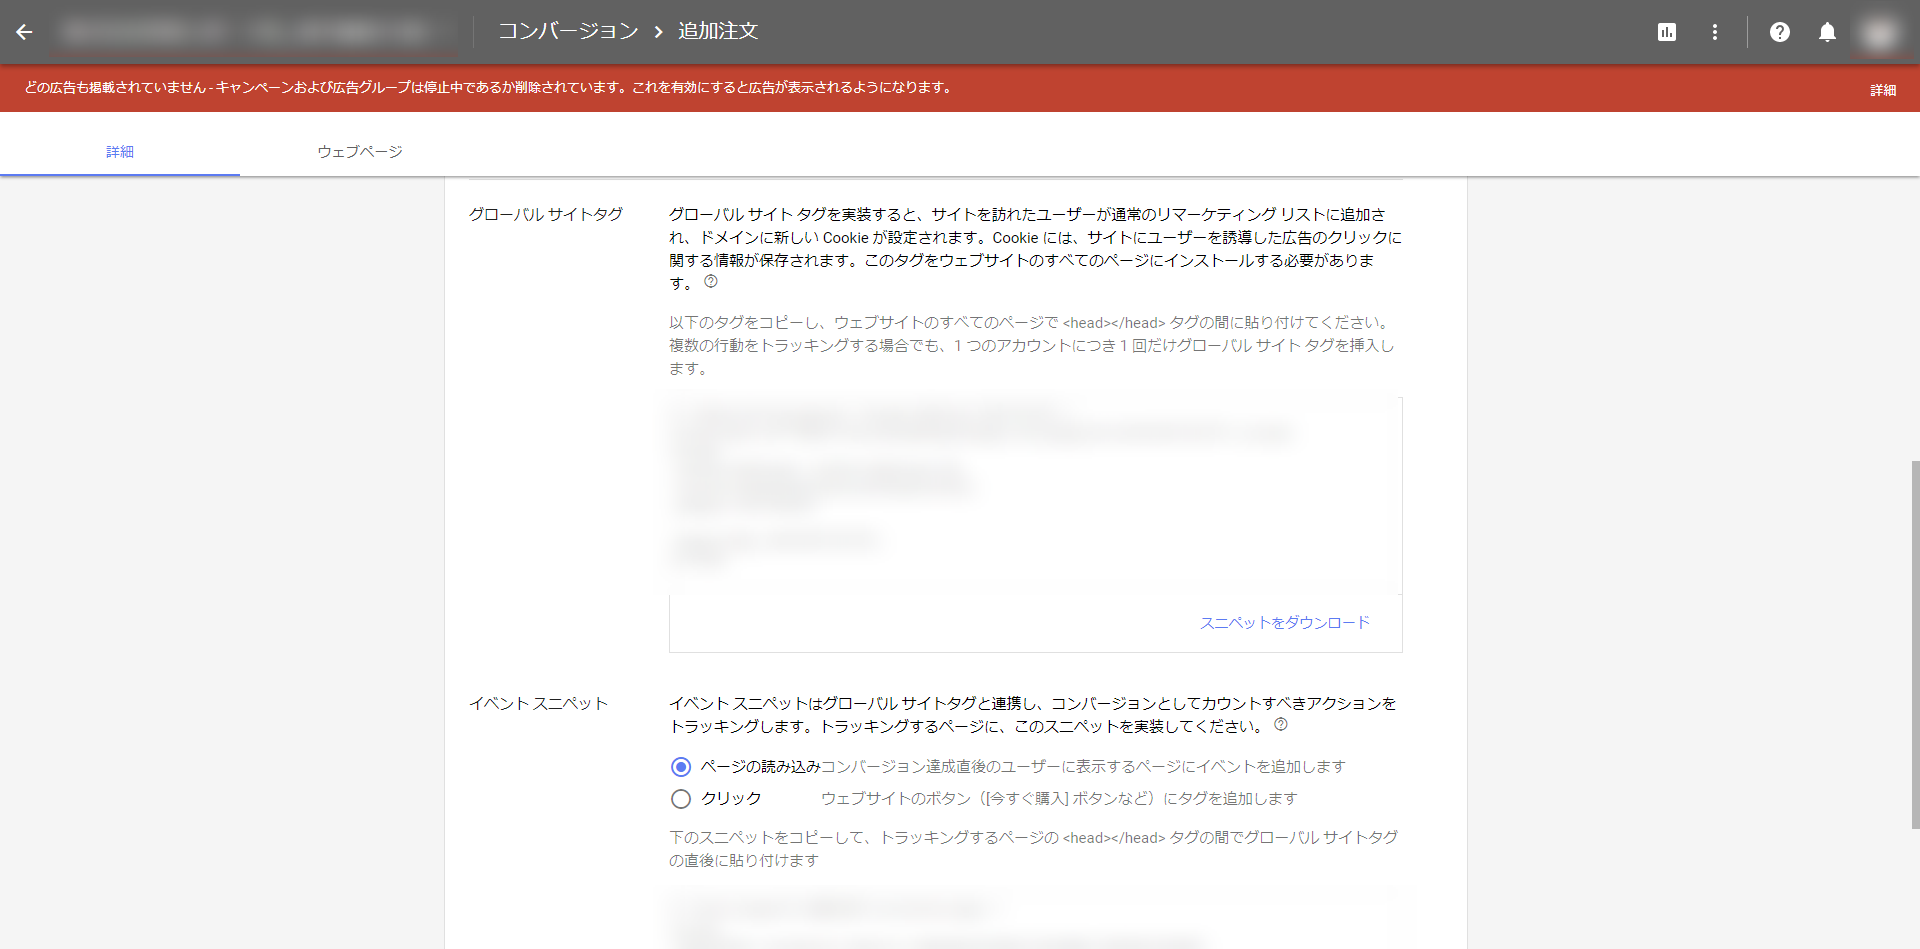The image size is (1920, 949).
Task: Open the help question mark icon
Action: (1779, 32)
